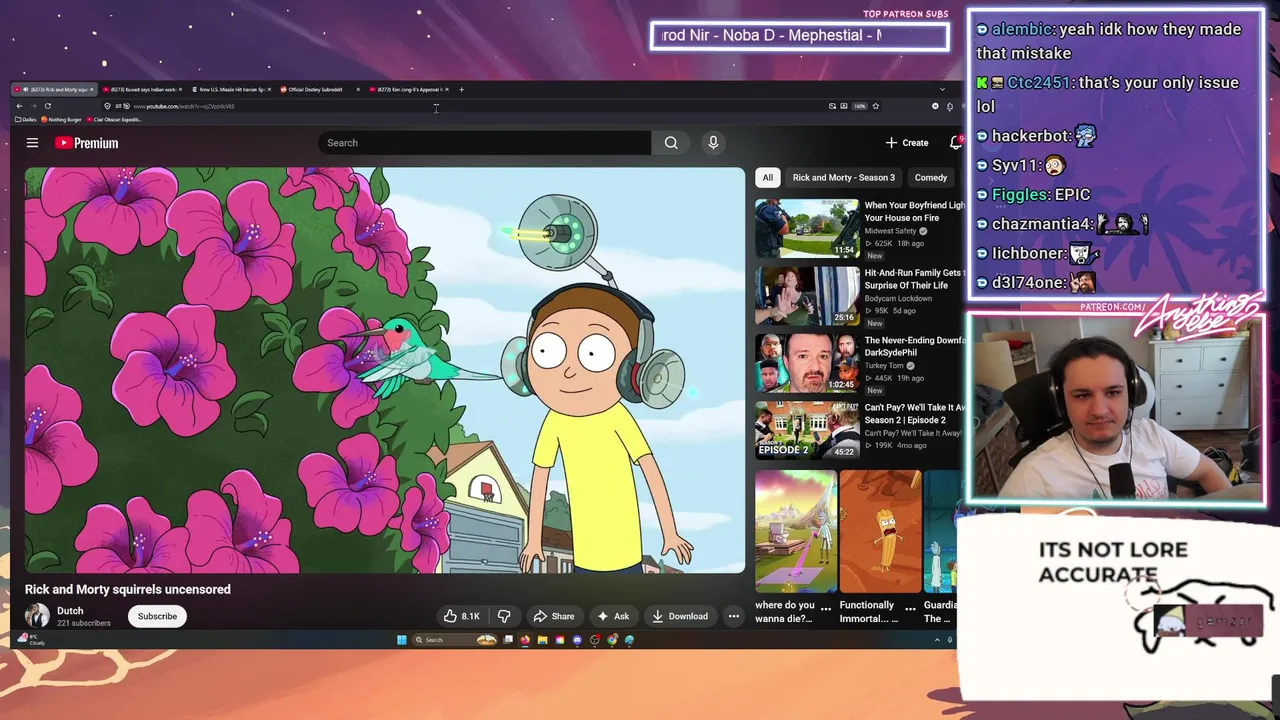This screenshot has height=720, width=1280.
Task: Click the browser address bar URL
Action: click(x=183, y=106)
